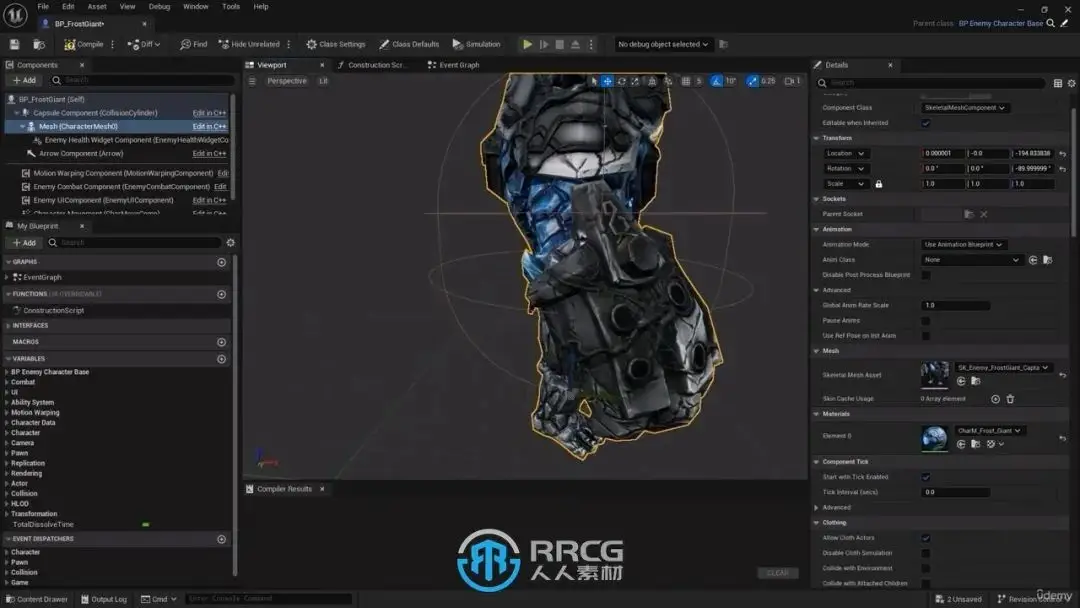
Task: Click the My Blueprint settings gear icon
Action: click(x=231, y=242)
